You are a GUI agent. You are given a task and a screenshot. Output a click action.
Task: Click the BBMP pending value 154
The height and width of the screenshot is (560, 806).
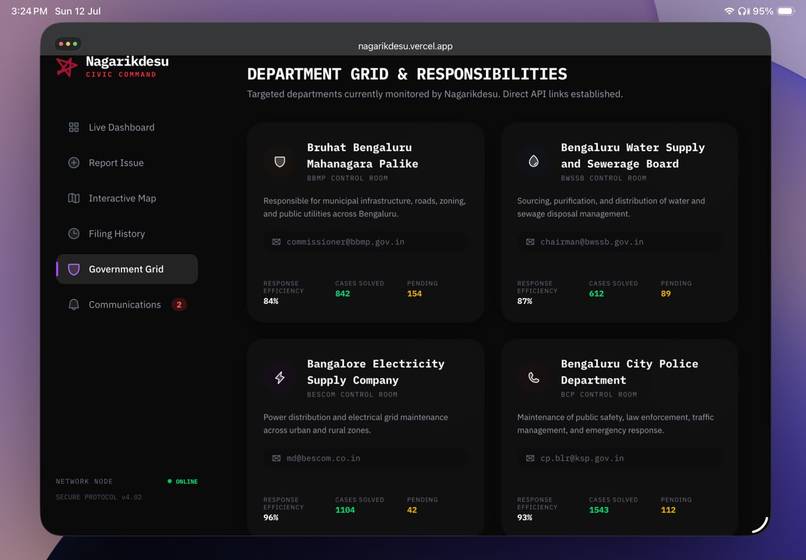414,294
